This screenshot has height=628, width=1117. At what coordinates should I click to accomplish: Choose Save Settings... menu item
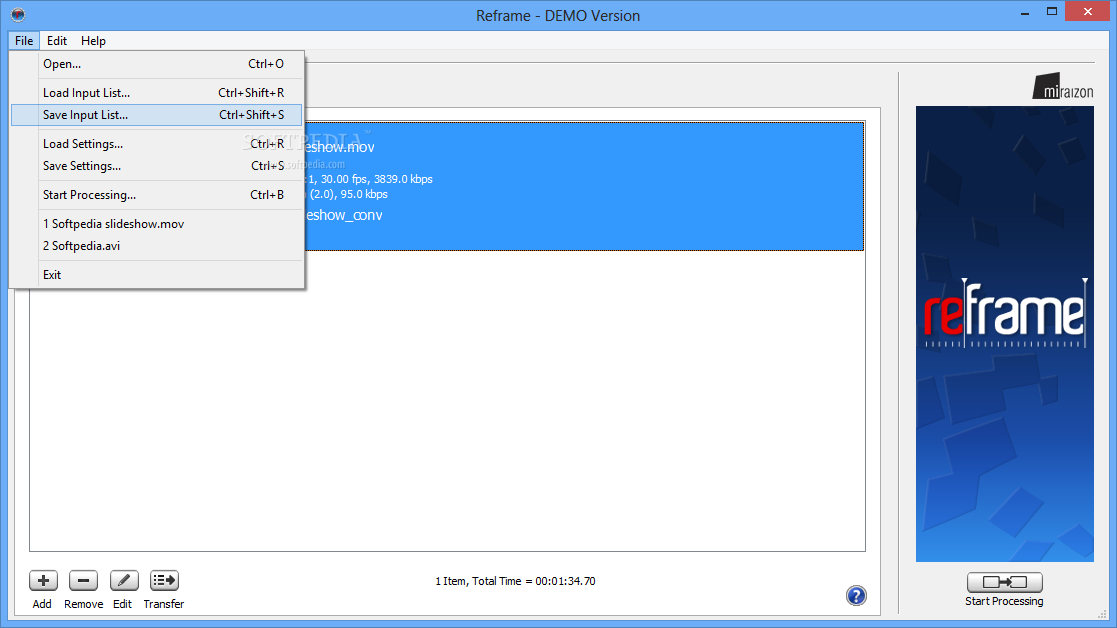157,166
